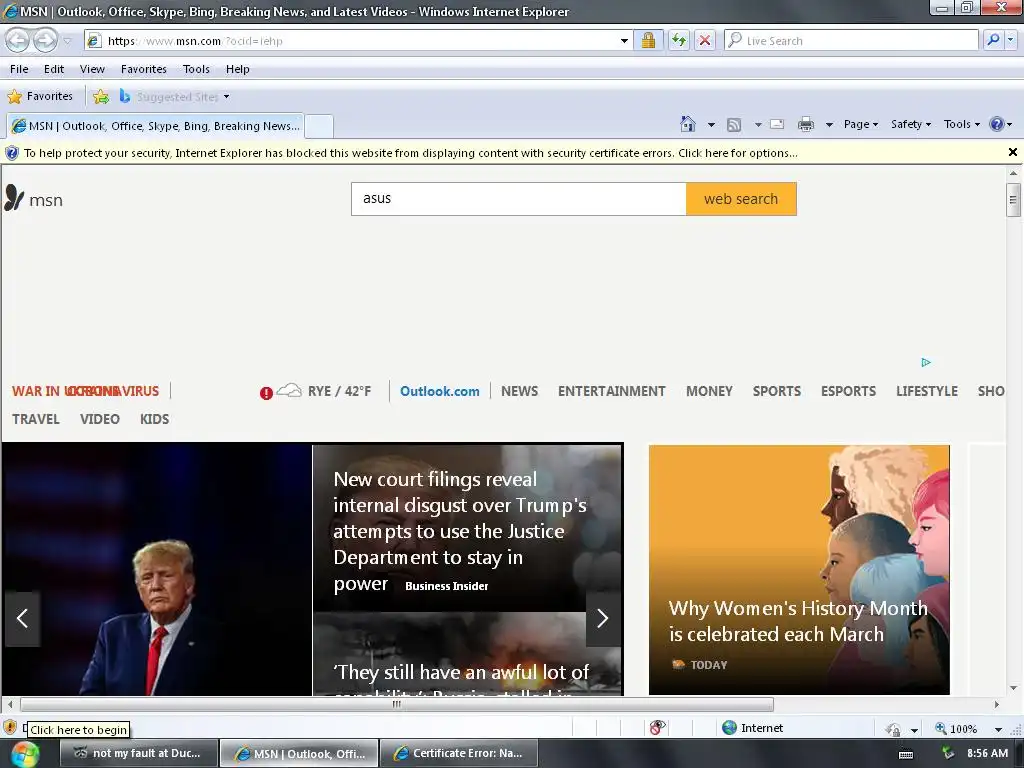Expand the feeds dropdown arrow

coord(758,125)
